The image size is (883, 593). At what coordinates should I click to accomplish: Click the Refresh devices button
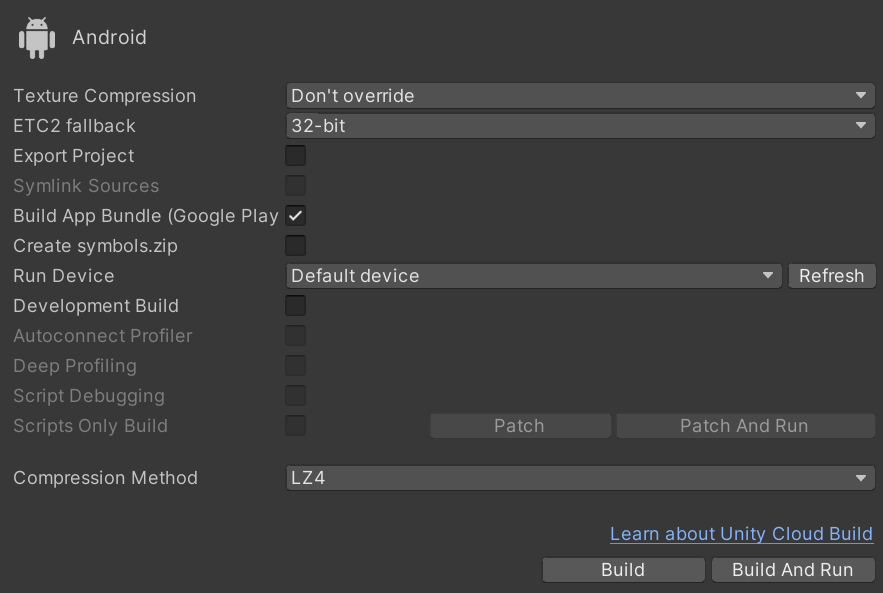tap(831, 276)
